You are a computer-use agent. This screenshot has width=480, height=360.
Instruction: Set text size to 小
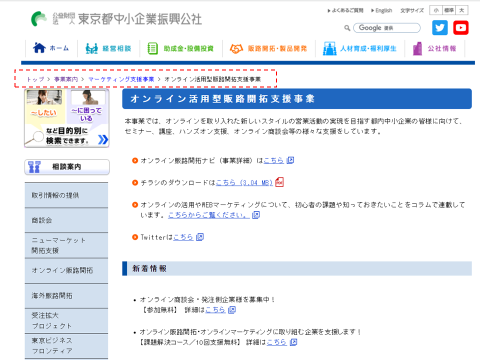click(436, 10)
